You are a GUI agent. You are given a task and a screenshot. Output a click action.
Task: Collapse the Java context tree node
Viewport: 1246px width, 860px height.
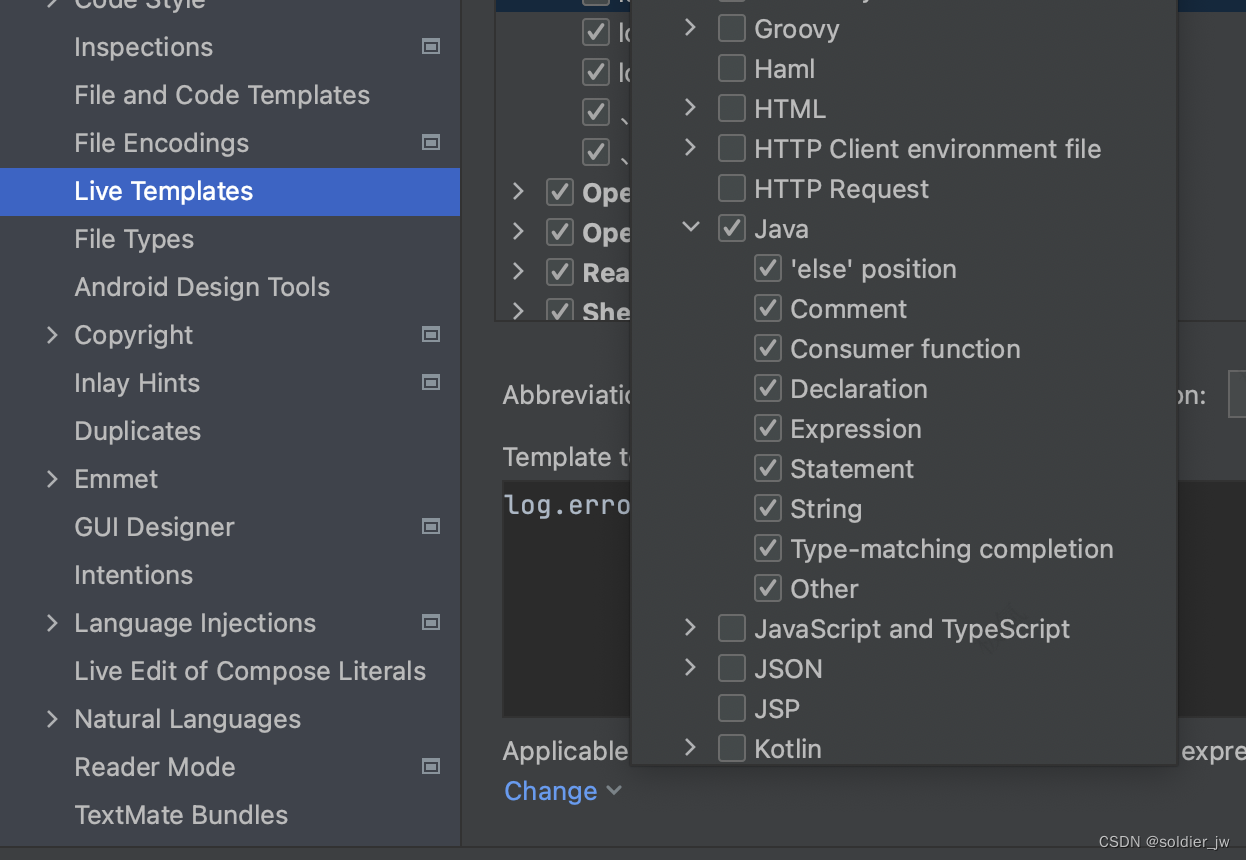[691, 229]
